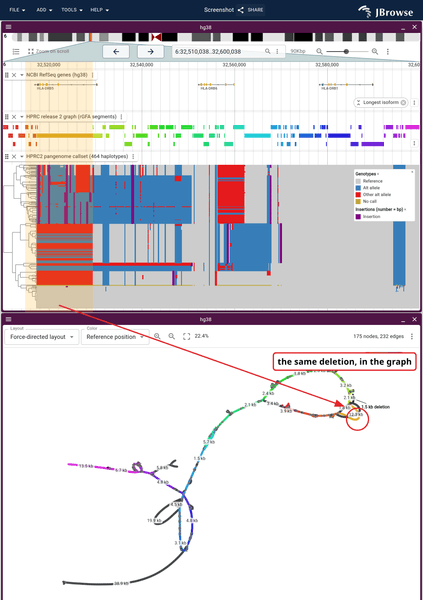423x600 pixels.
Task: Open the TOOLS menu
Action: [72, 10]
